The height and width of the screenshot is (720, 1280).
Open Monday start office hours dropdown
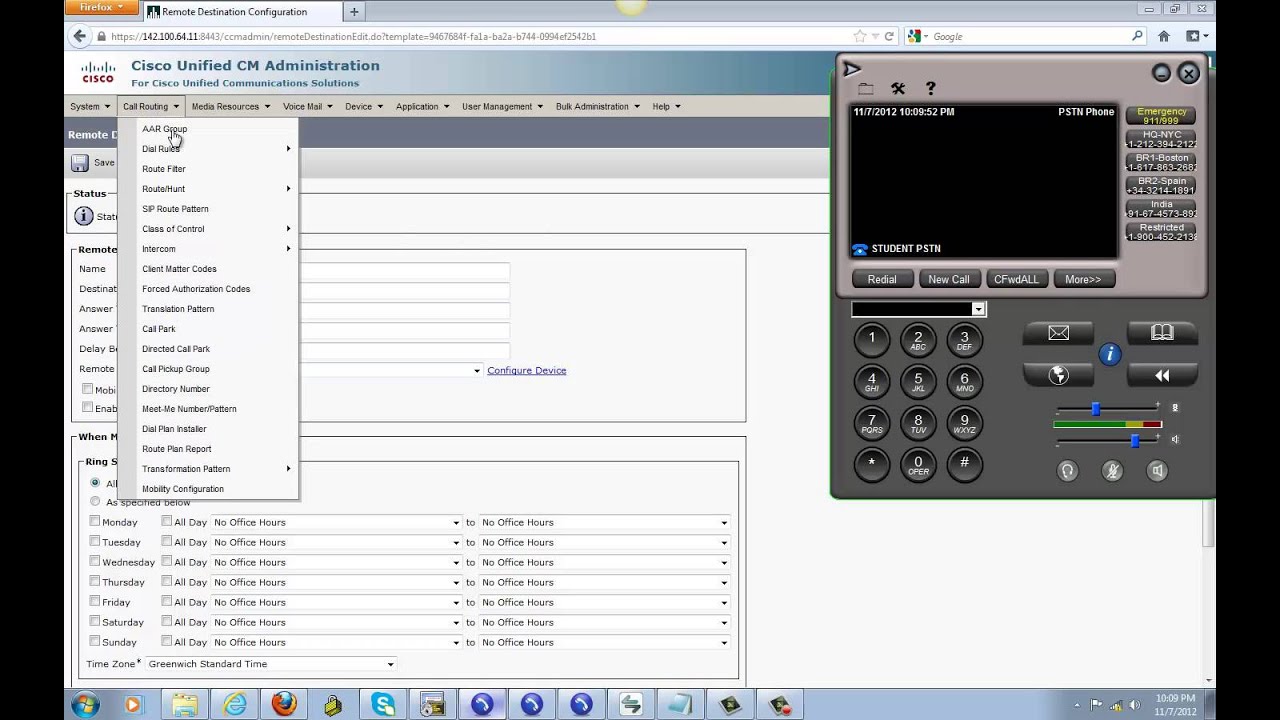coord(336,522)
